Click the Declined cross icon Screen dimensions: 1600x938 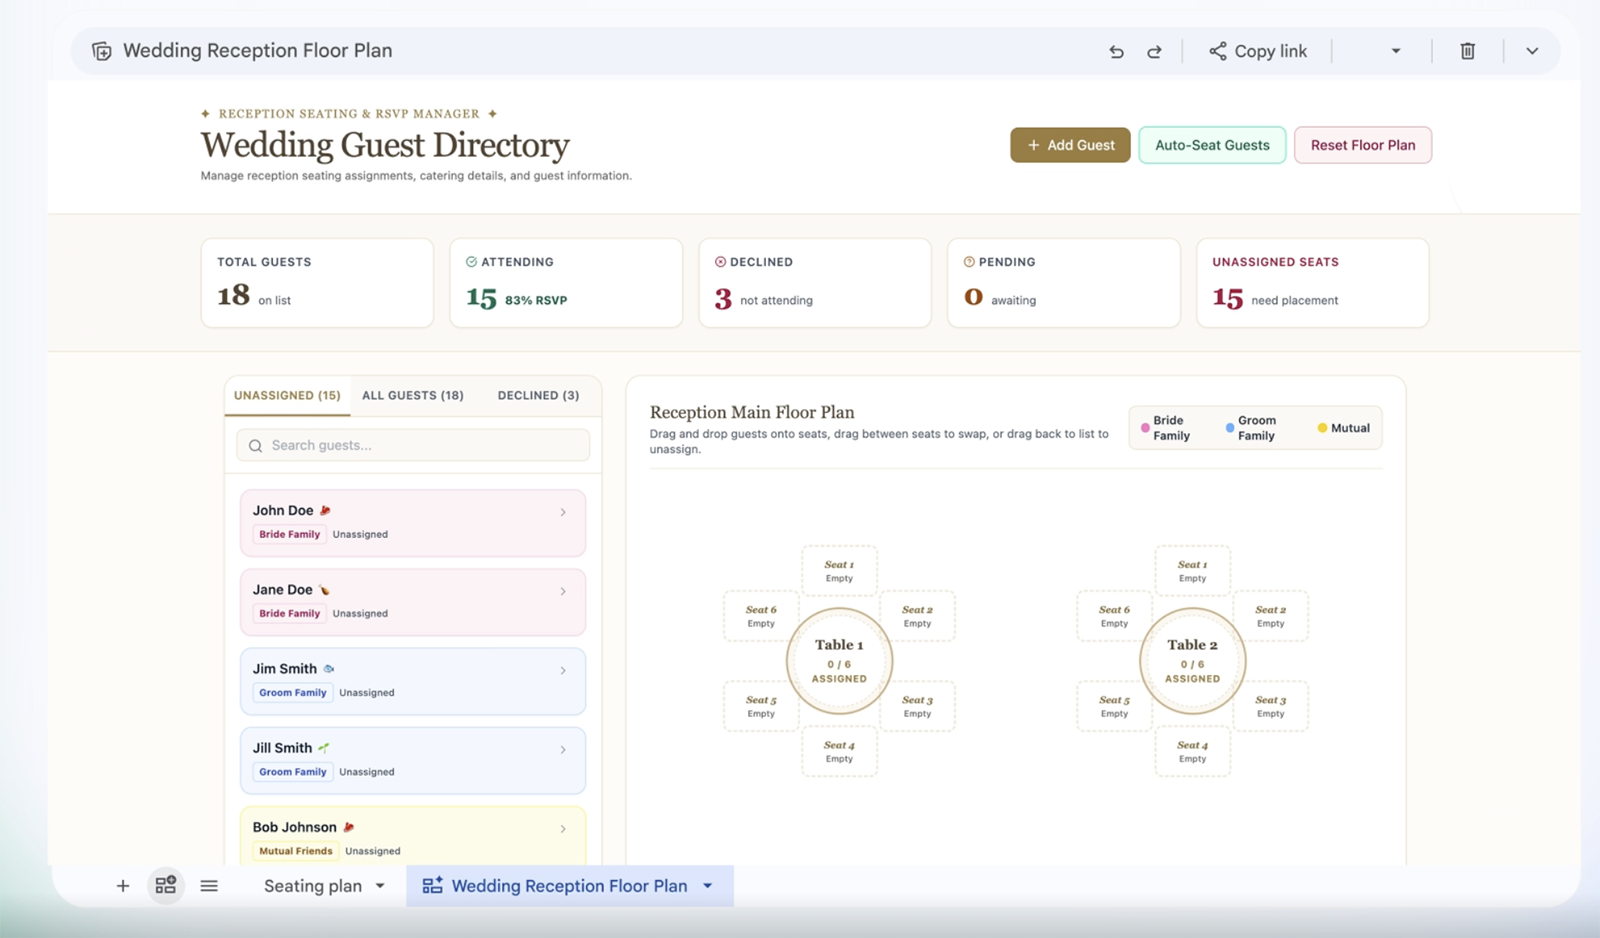pyautogui.click(x=720, y=262)
